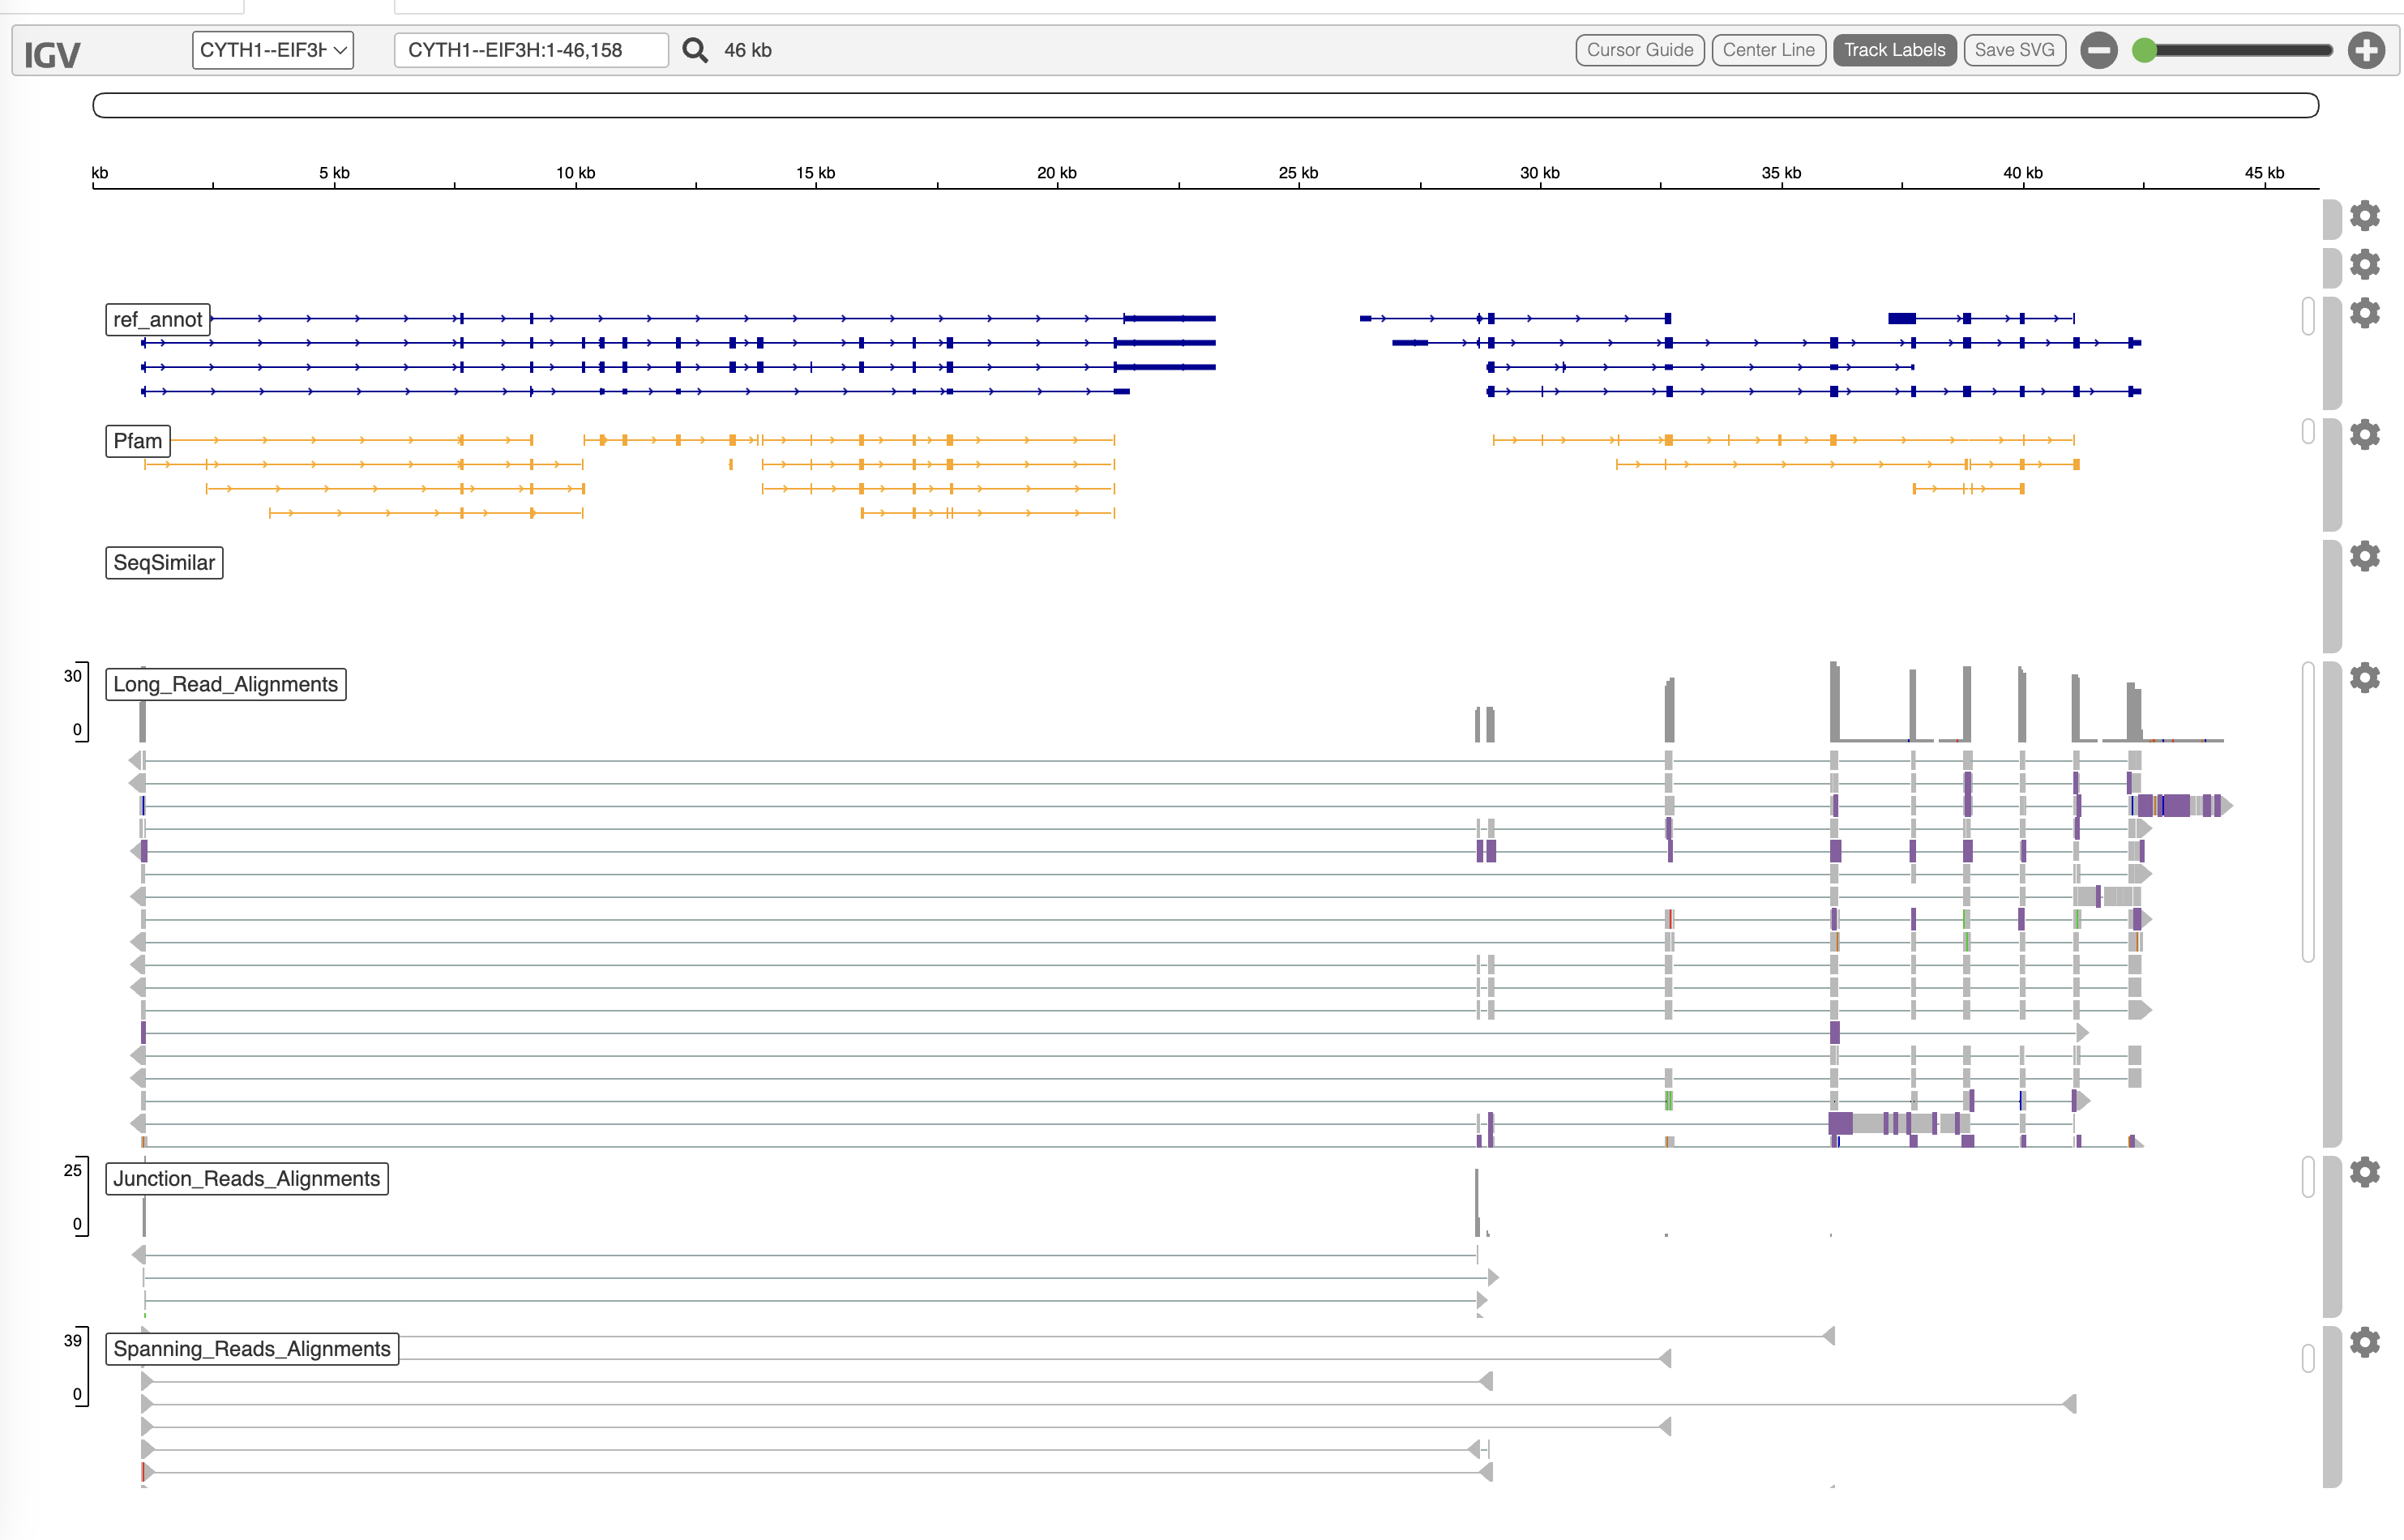This screenshot has width=2404, height=1540.
Task: Click the Long_Read_Alignments track label
Action: (x=225, y=684)
